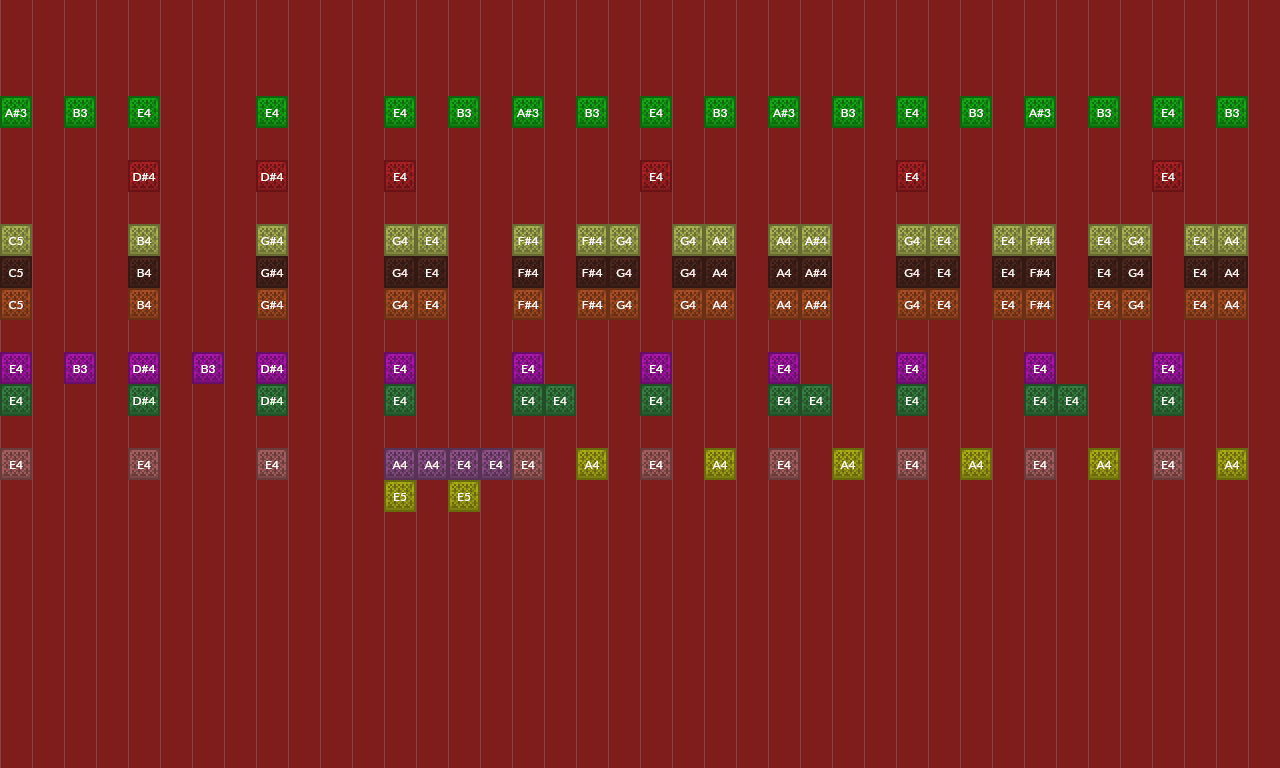Select the rightmost green B3 note in the top row
This screenshot has width=1280, height=768.
pyautogui.click(x=1232, y=112)
